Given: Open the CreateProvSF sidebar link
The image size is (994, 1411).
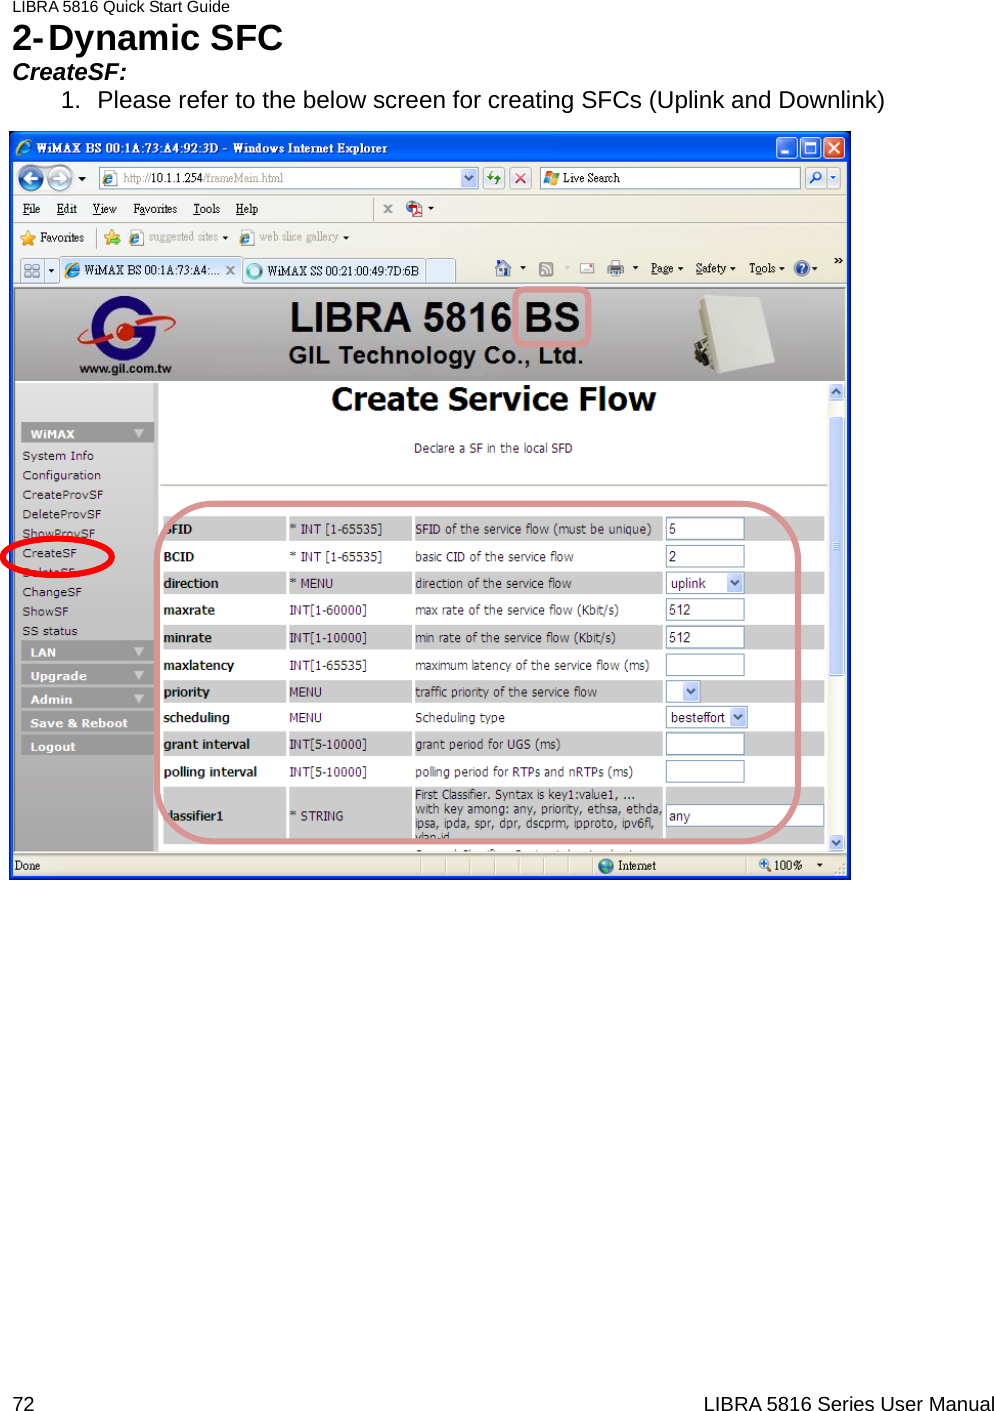Looking at the screenshot, I should point(63,495).
